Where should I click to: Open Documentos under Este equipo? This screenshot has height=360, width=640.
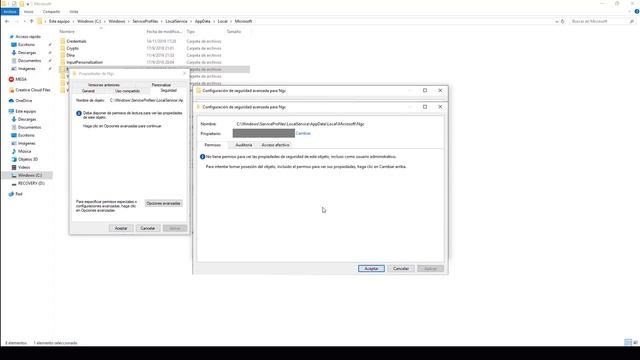tap(29, 127)
